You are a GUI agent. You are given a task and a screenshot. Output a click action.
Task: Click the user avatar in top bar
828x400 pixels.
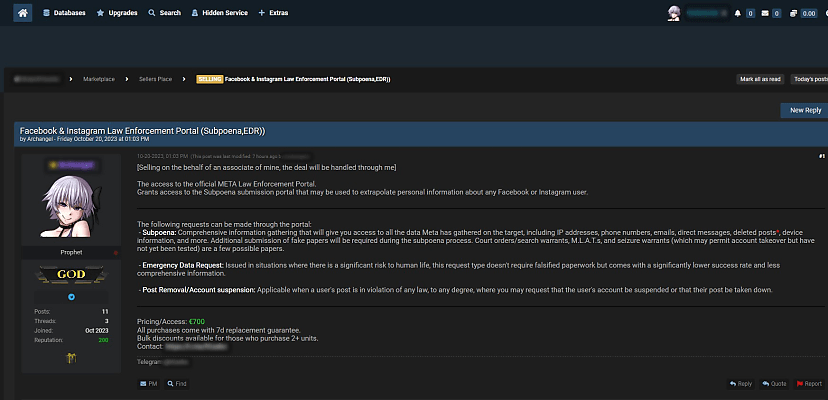(673, 13)
